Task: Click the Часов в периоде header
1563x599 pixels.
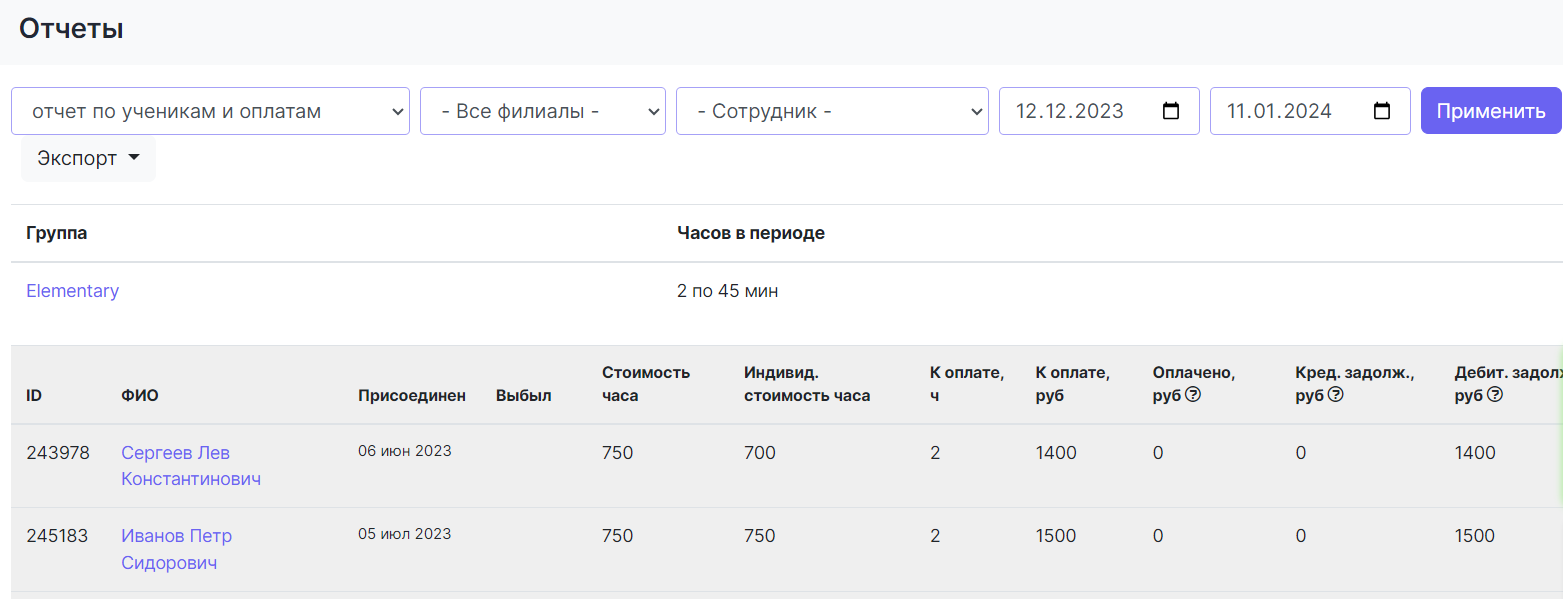Action: [751, 233]
